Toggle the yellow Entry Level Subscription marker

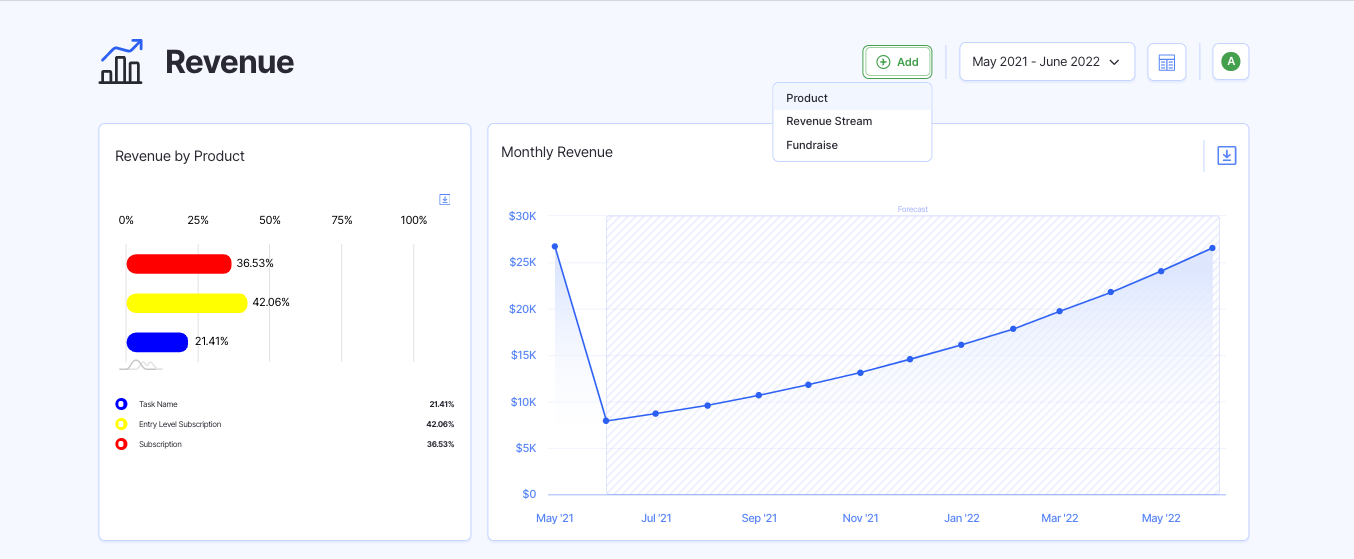click(121, 424)
